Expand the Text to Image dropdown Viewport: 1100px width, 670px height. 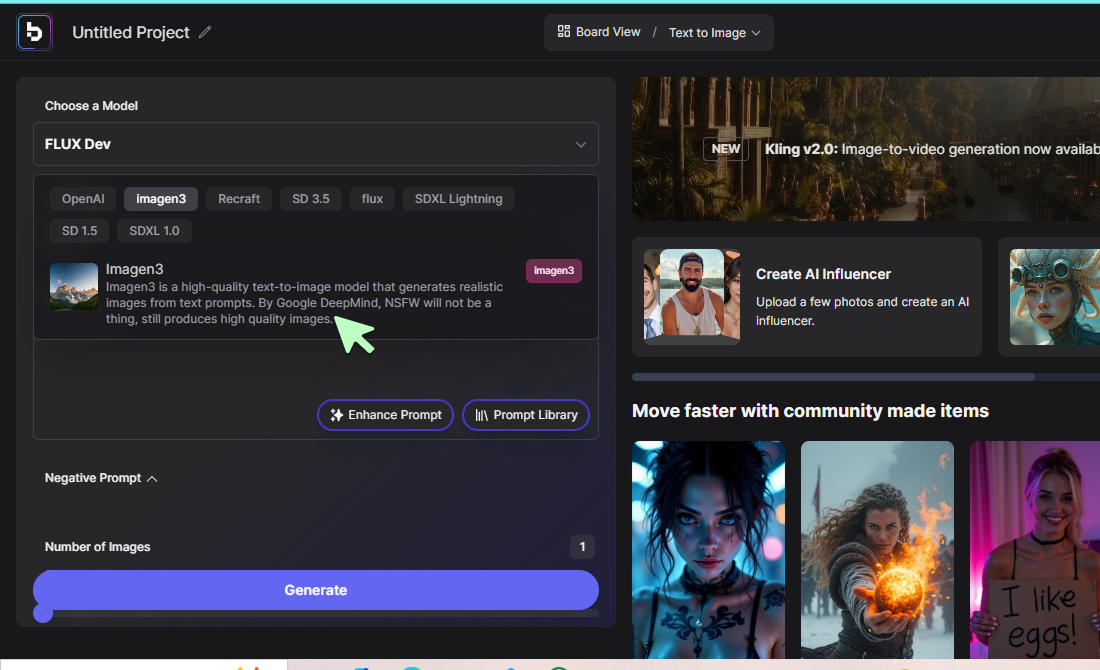coord(714,33)
